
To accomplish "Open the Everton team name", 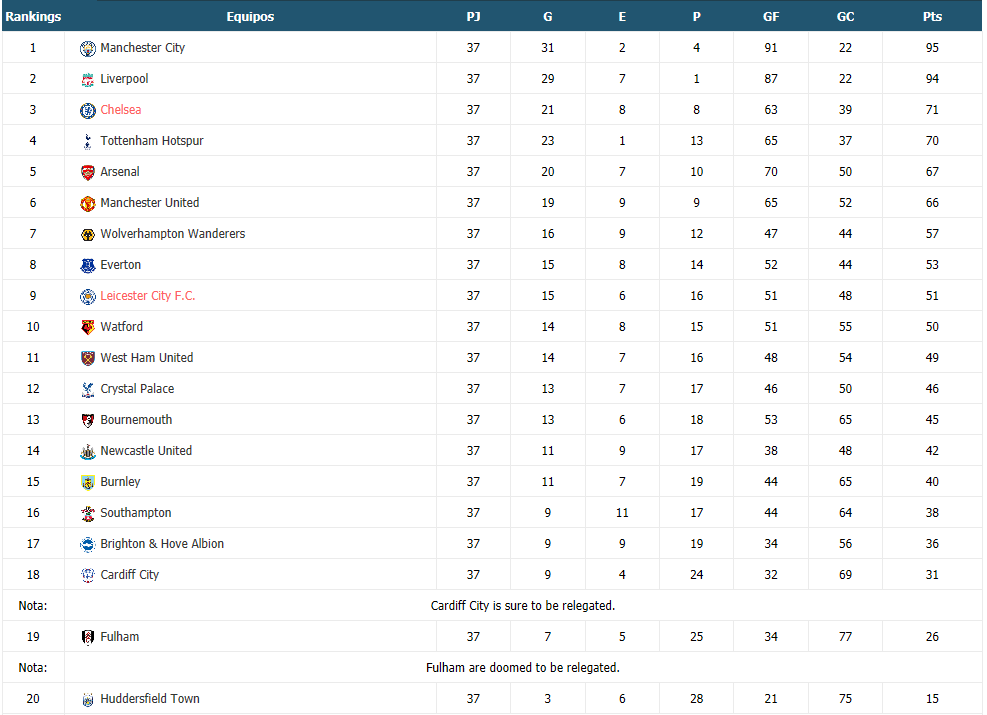I will tap(121, 264).
